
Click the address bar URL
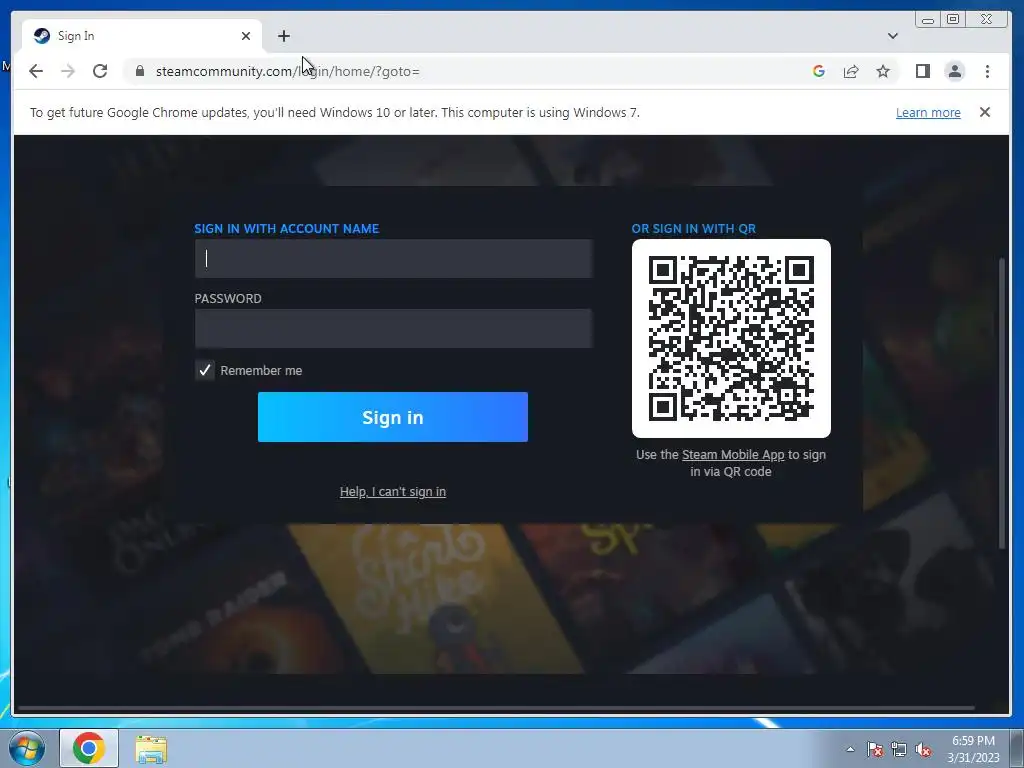[287, 71]
